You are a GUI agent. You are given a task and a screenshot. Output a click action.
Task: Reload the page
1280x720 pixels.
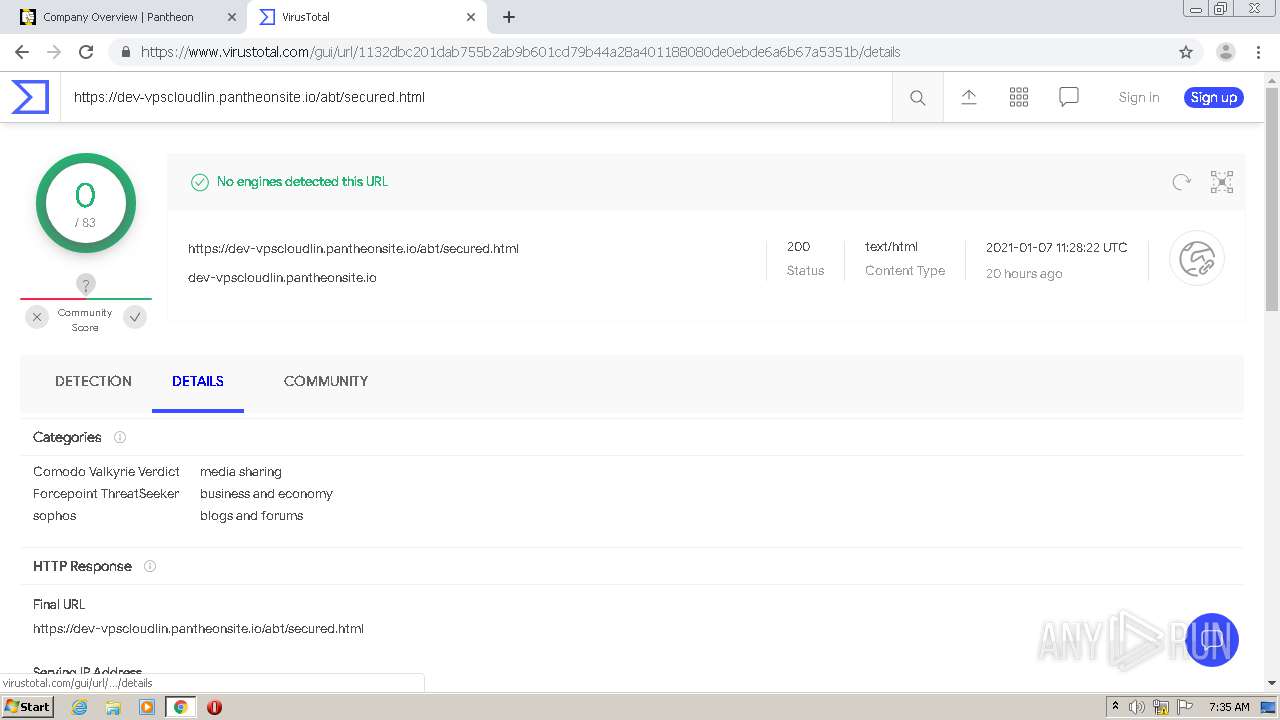(x=86, y=52)
